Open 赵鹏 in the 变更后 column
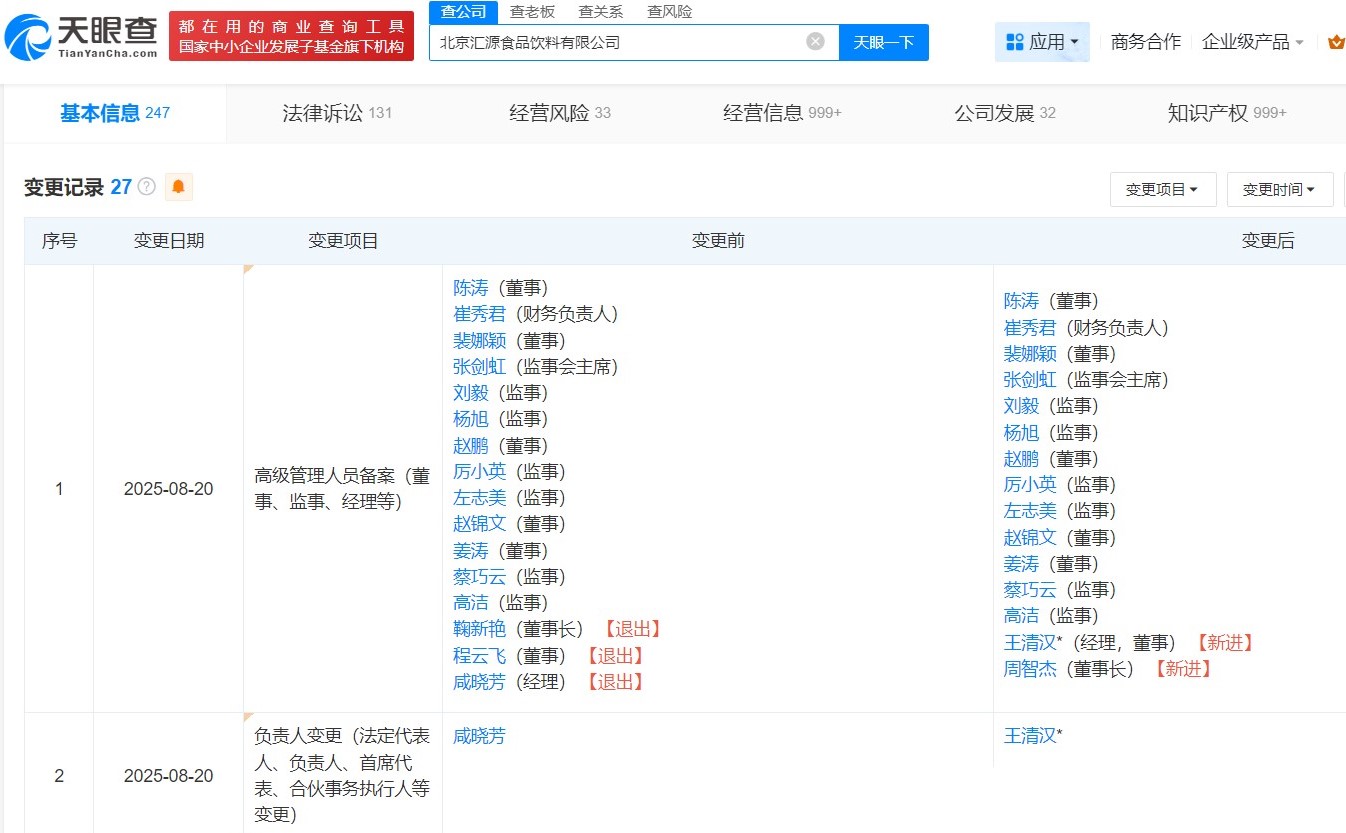This screenshot has width=1346, height=833. click(x=1021, y=459)
